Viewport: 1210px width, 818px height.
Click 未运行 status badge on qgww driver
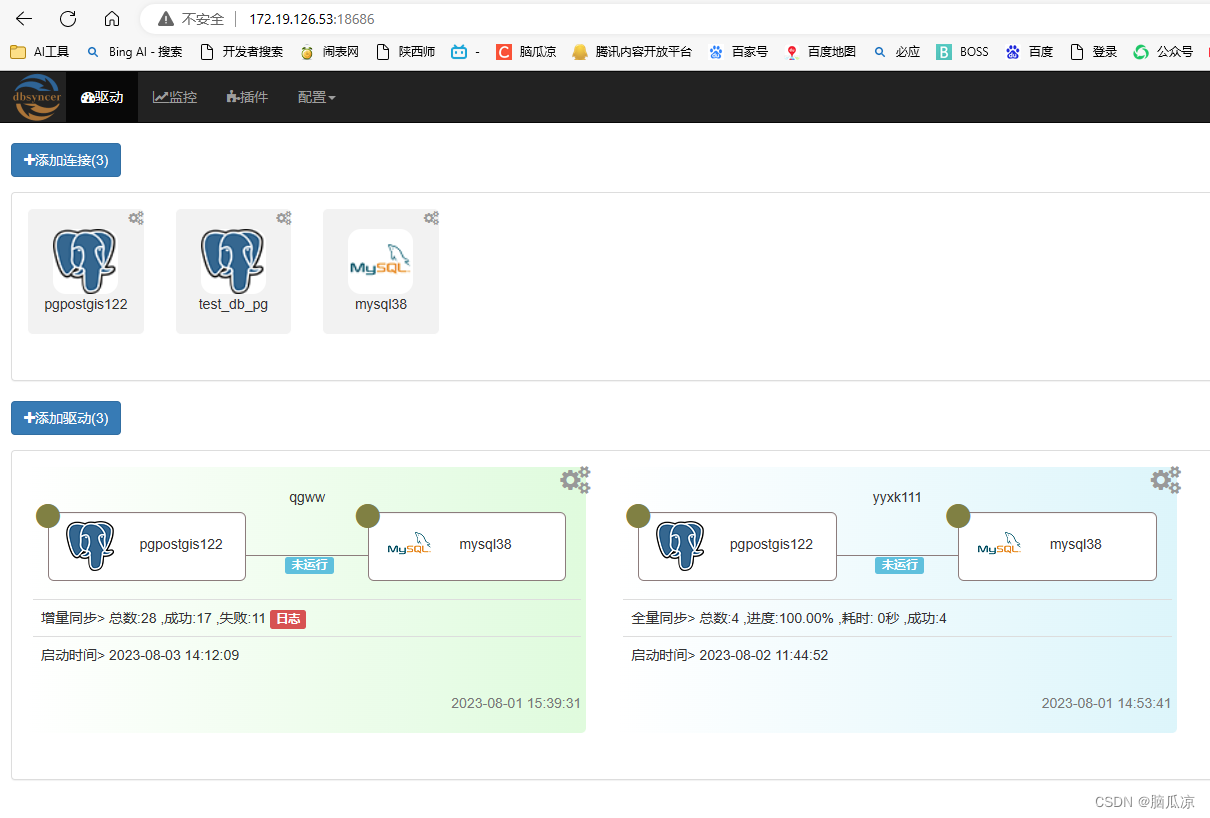coord(308,565)
